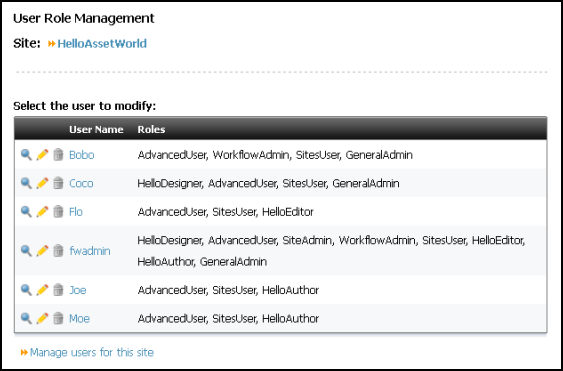Viewport: 563px width, 371px height.
Task: Edit fwadmin's roles with pencil icon
Action: coord(42,251)
